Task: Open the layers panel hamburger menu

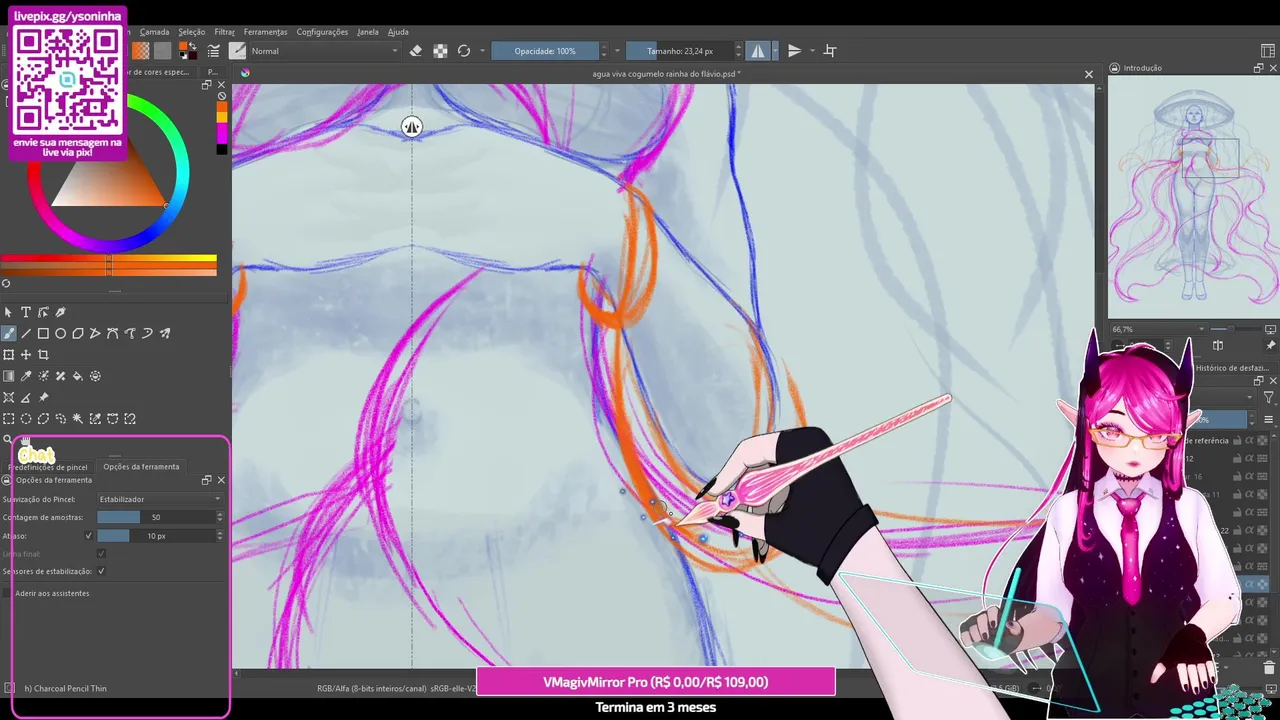Action: click(1269, 420)
